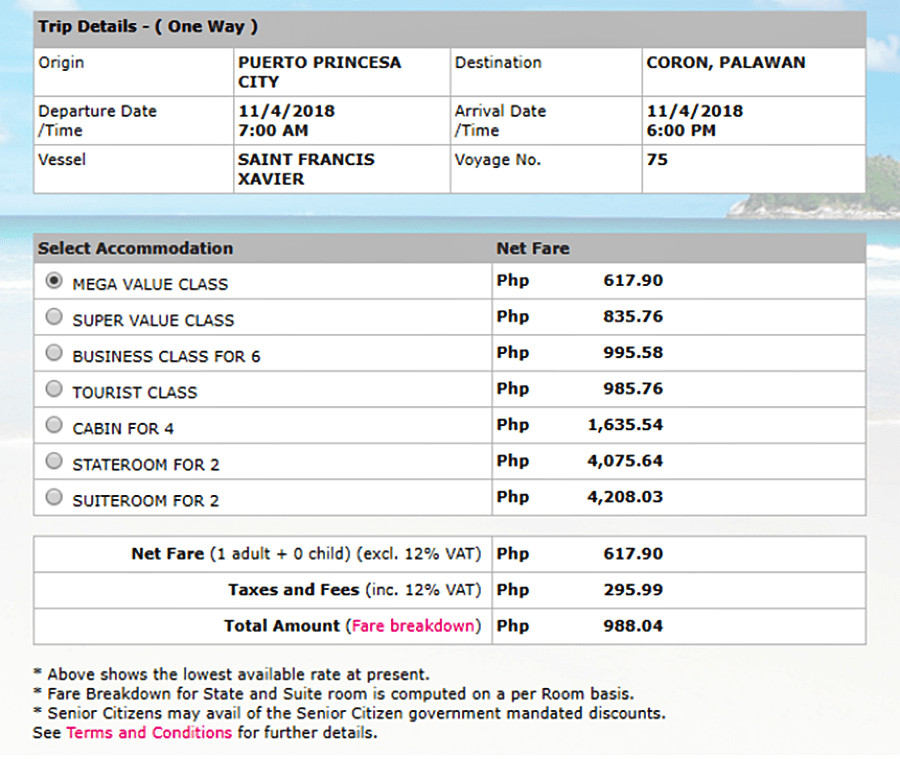The height and width of the screenshot is (759, 900).
Task: Click the Trip Details (One Way) header
Action: coord(148,27)
